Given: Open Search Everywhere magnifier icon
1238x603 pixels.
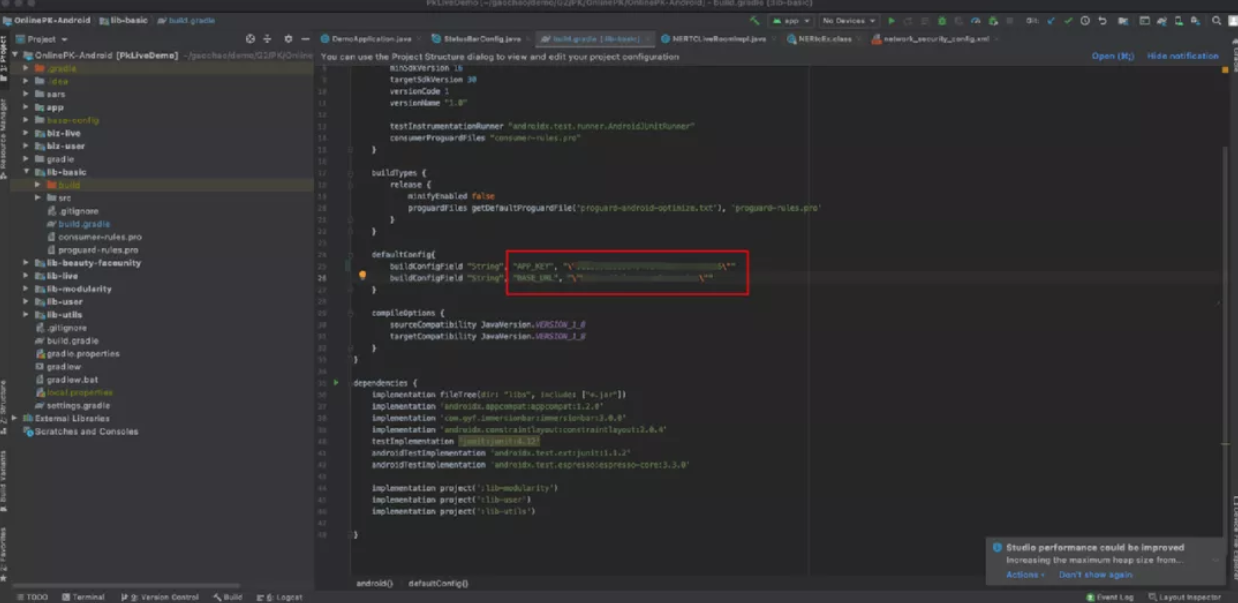Looking at the screenshot, I should tap(1217, 20).
